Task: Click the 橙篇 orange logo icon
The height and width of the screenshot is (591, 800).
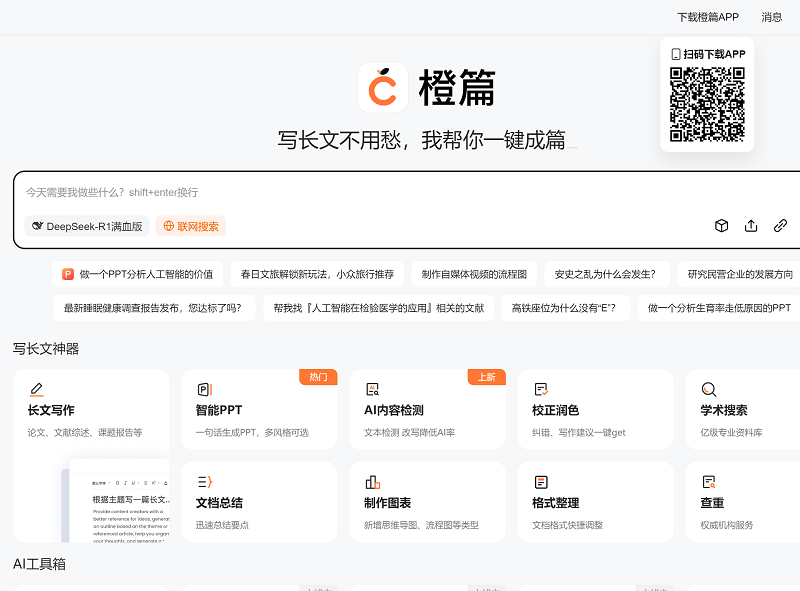Action: pyautogui.click(x=383, y=87)
